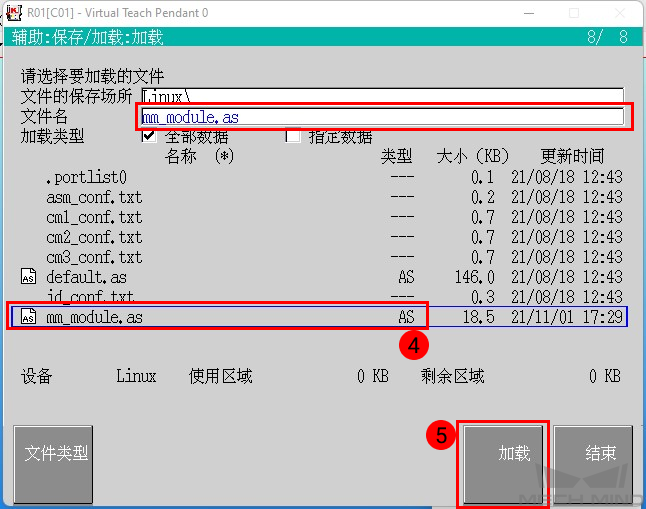Click the 结束 button
The height and width of the screenshot is (509, 646).
(x=593, y=464)
